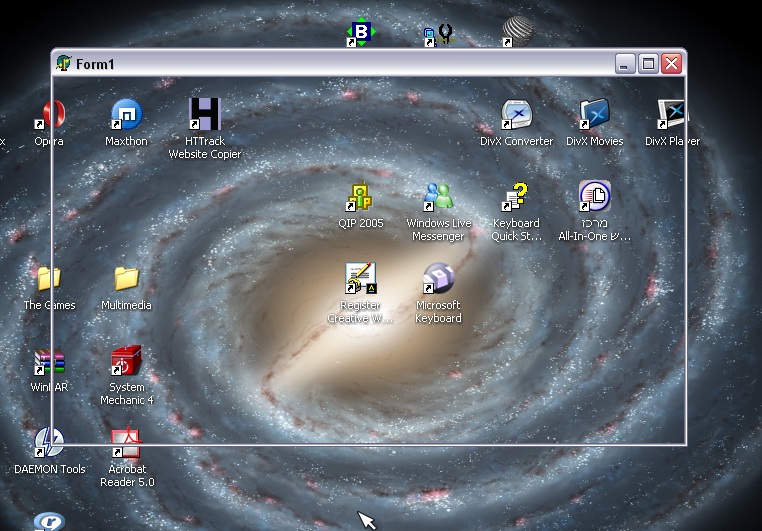The image size is (762, 531).
Task: Open the Opera browser desktop icon
Action: point(50,116)
